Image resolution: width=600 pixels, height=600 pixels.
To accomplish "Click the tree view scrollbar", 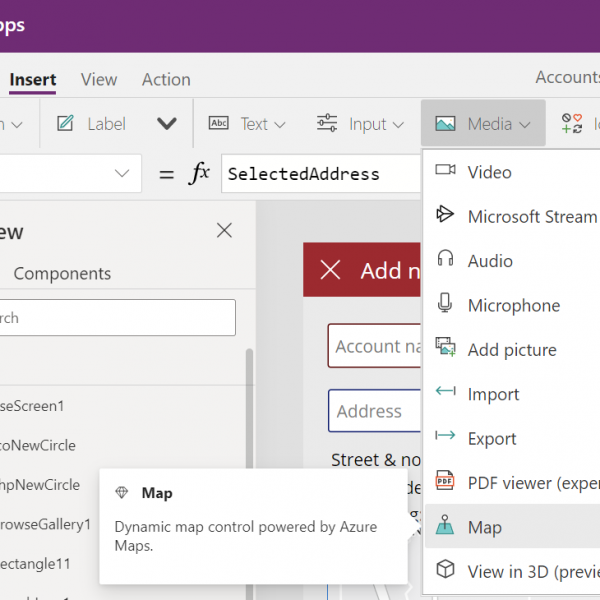I will [x=249, y=409].
